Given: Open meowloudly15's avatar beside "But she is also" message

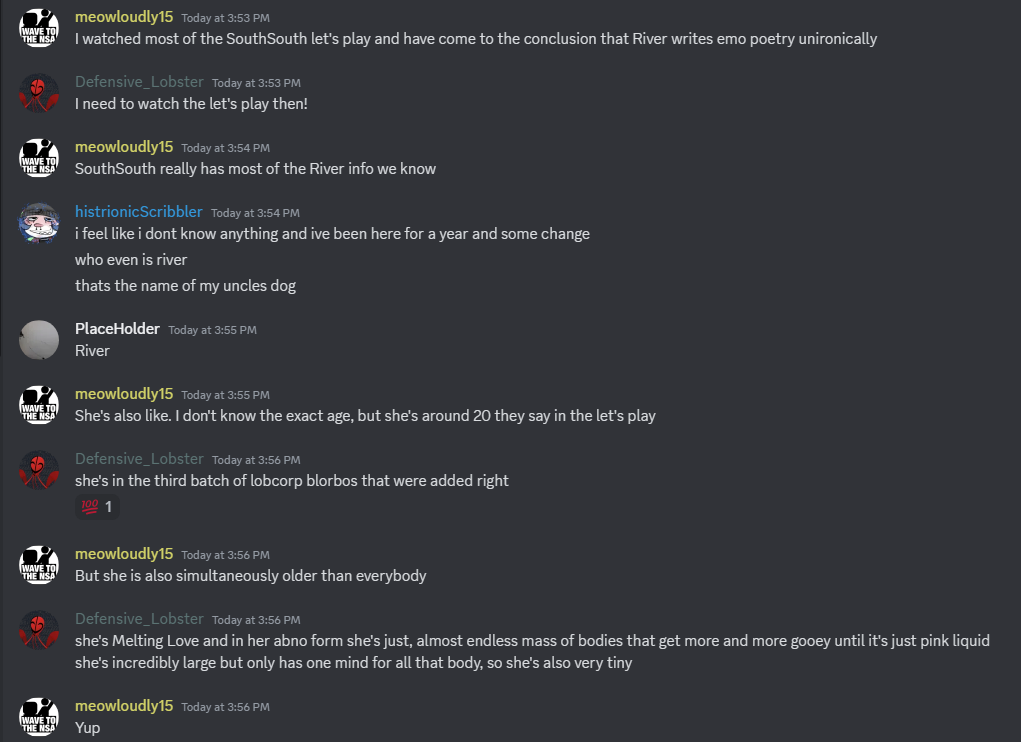Looking at the screenshot, I should tap(39, 565).
